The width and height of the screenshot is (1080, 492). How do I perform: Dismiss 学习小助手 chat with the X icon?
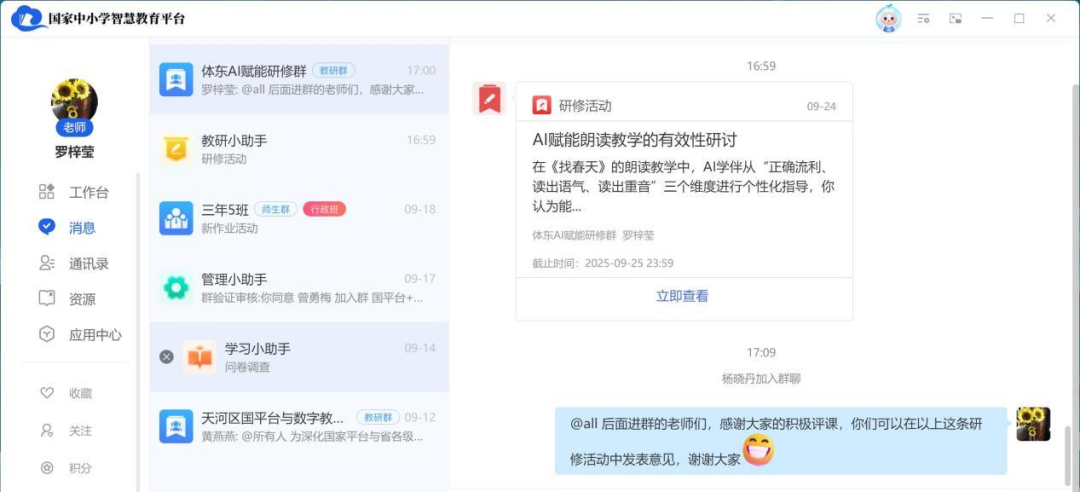pos(166,357)
